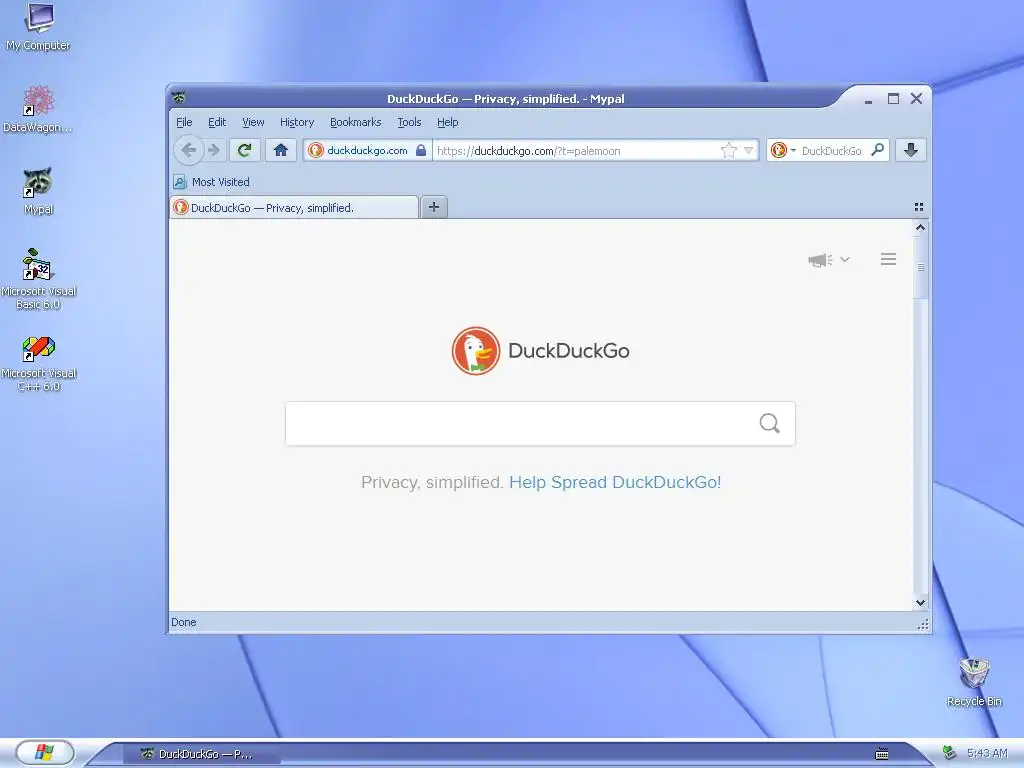Click the magnifier in browser search box

pos(878,150)
